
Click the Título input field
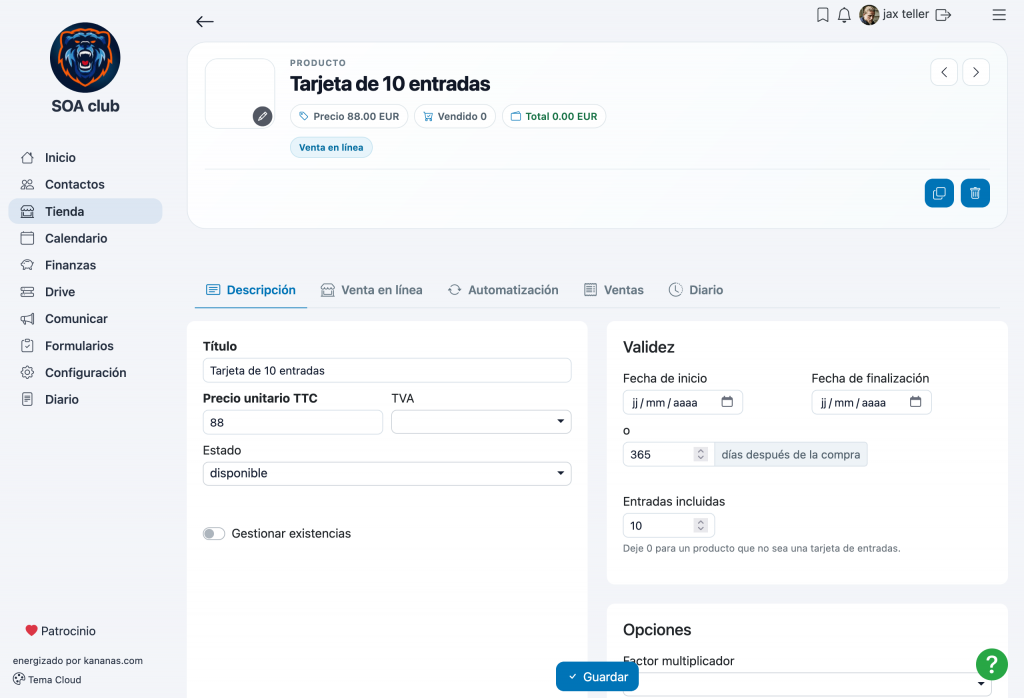pyautogui.click(x=387, y=370)
